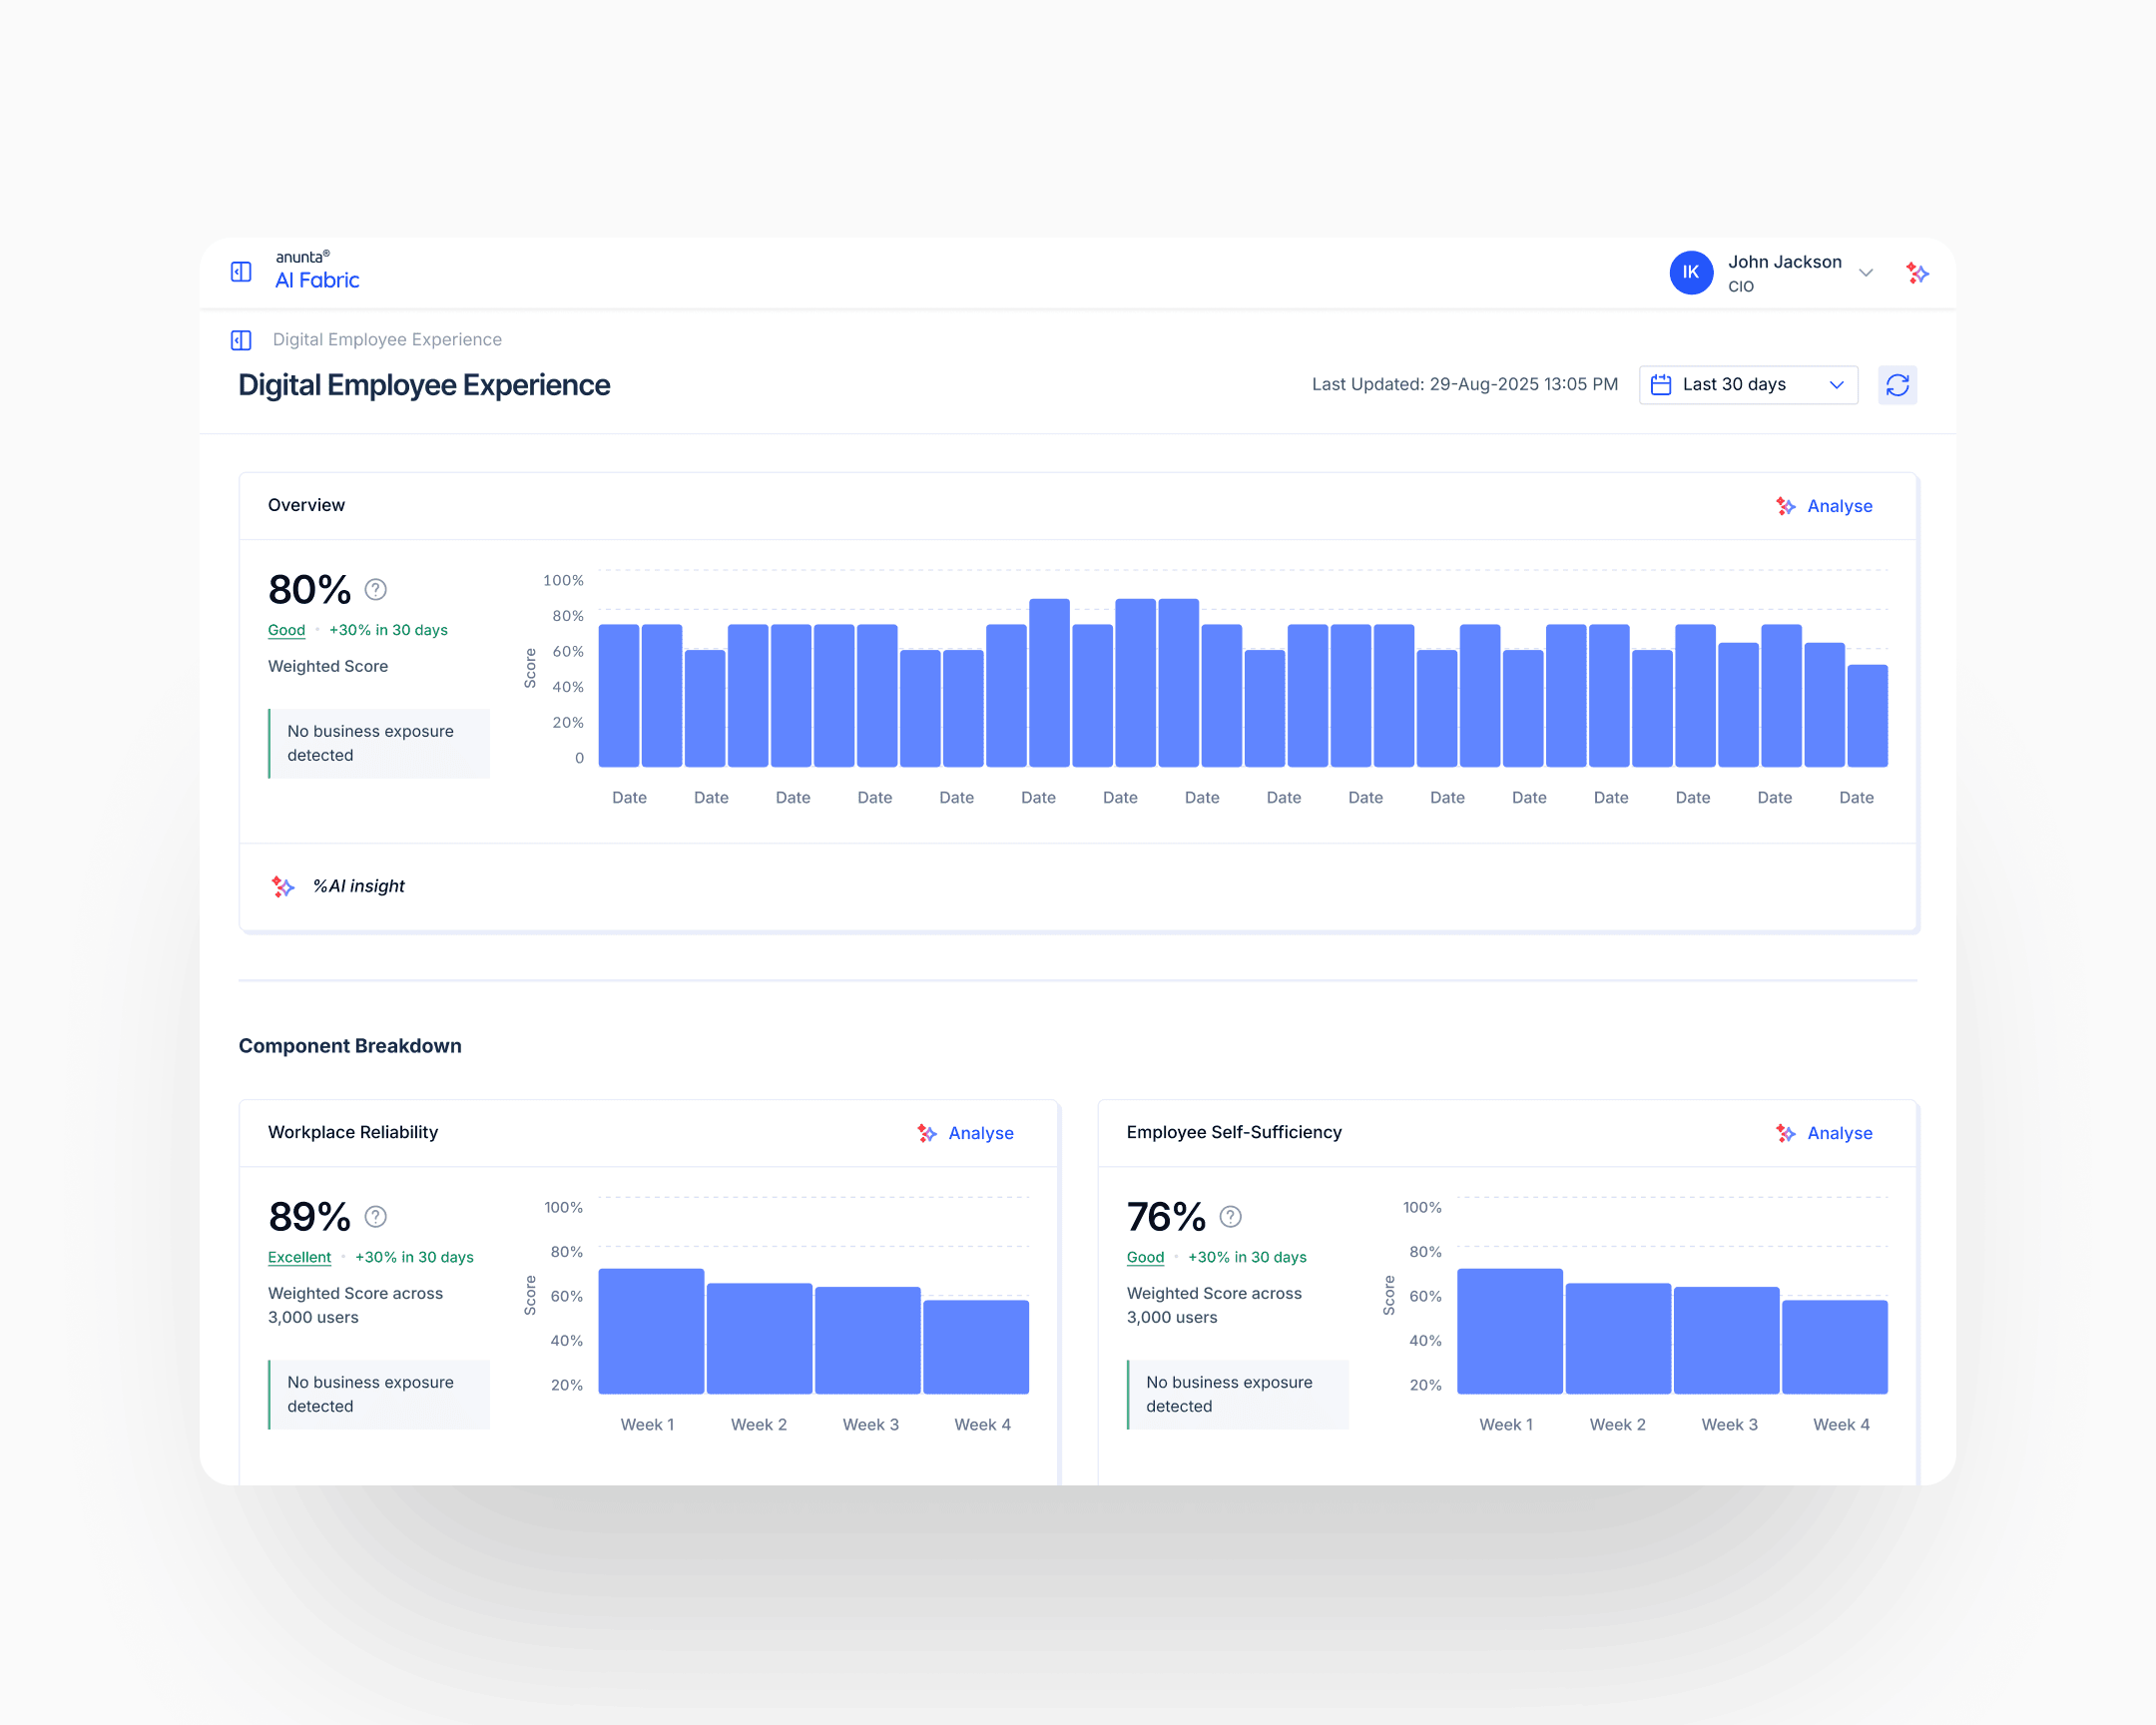Open the calendar icon in the date range selector
The image size is (2156, 1725).
(x=1661, y=384)
